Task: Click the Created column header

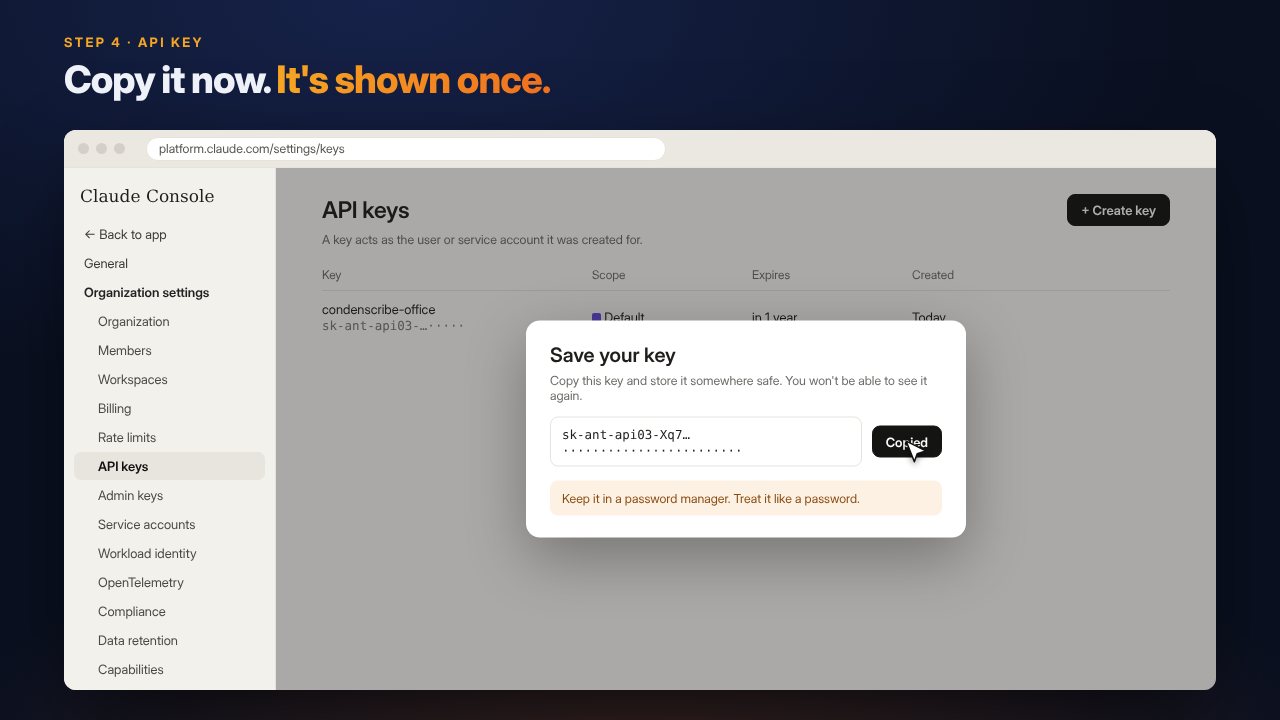Action: point(933,275)
